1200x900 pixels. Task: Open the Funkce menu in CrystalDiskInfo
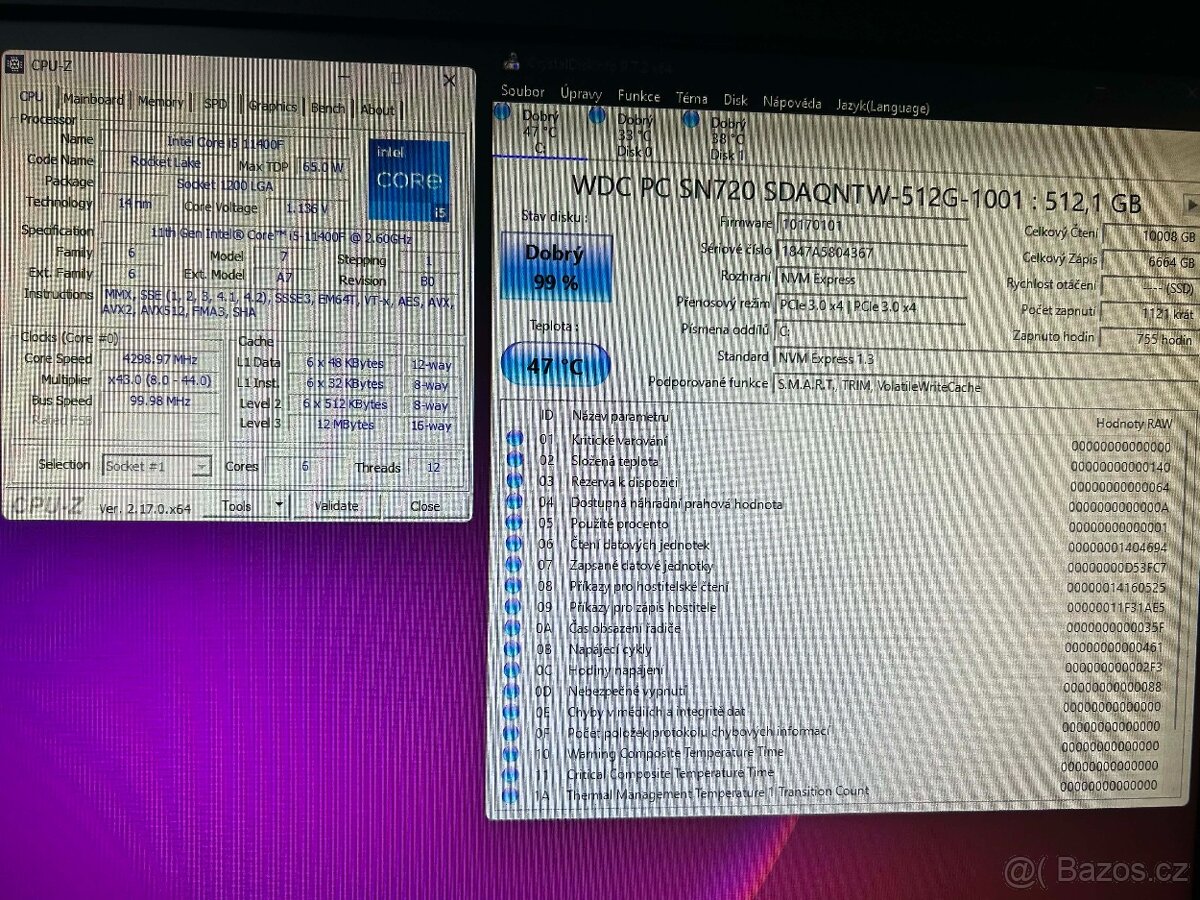(639, 97)
